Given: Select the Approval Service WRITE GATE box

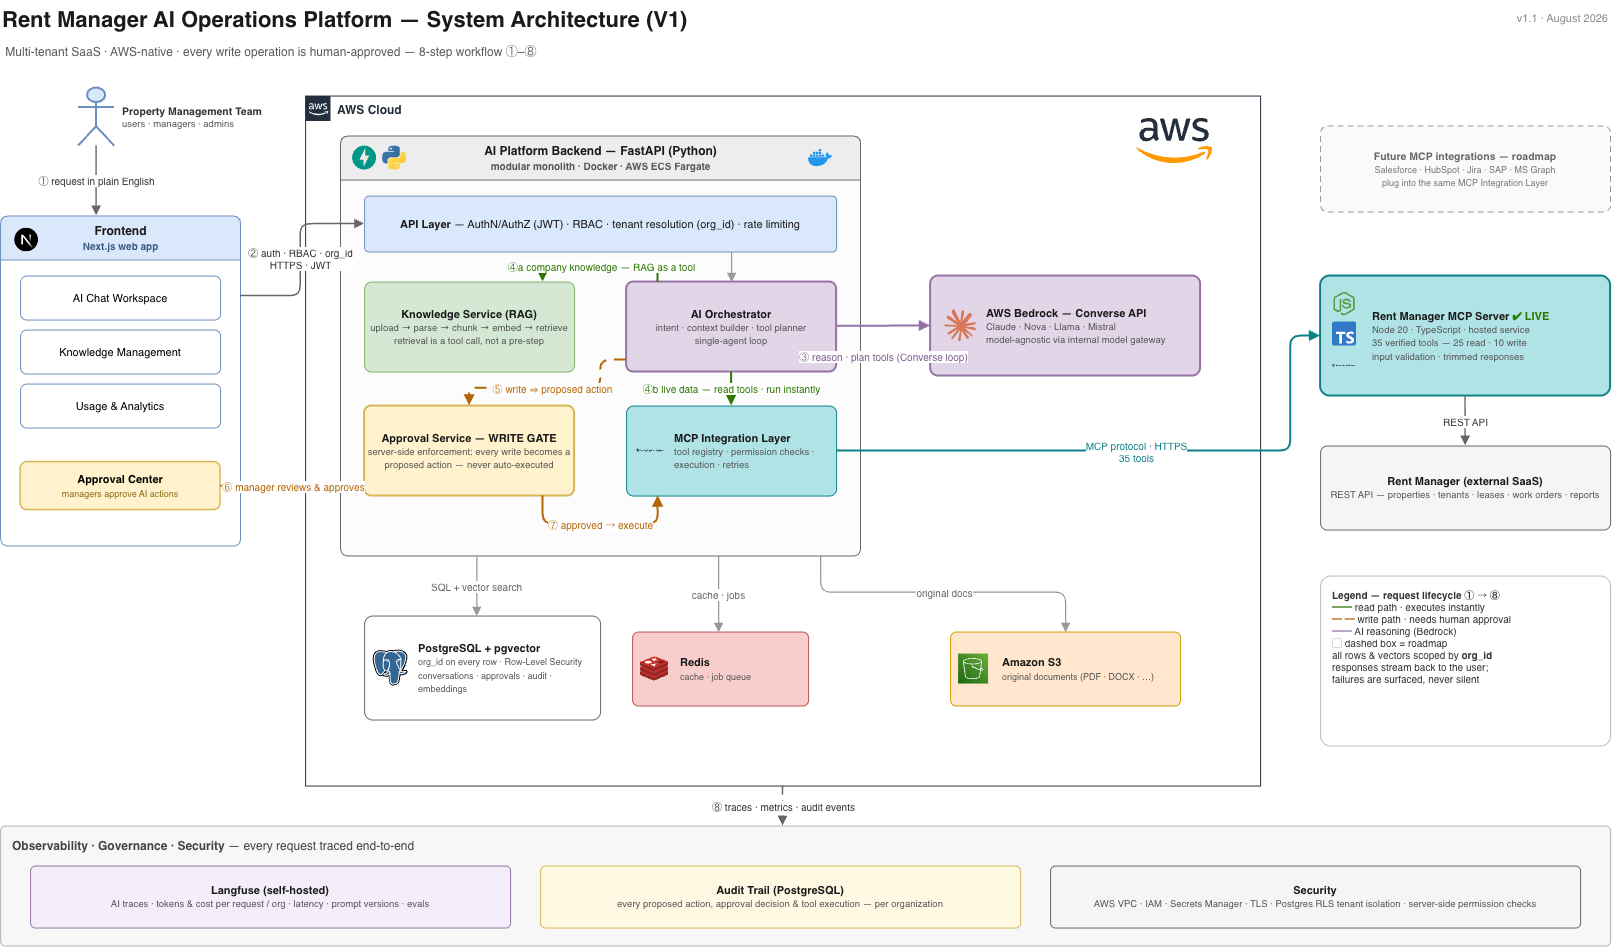Looking at the screenshot, I should 469,451.
